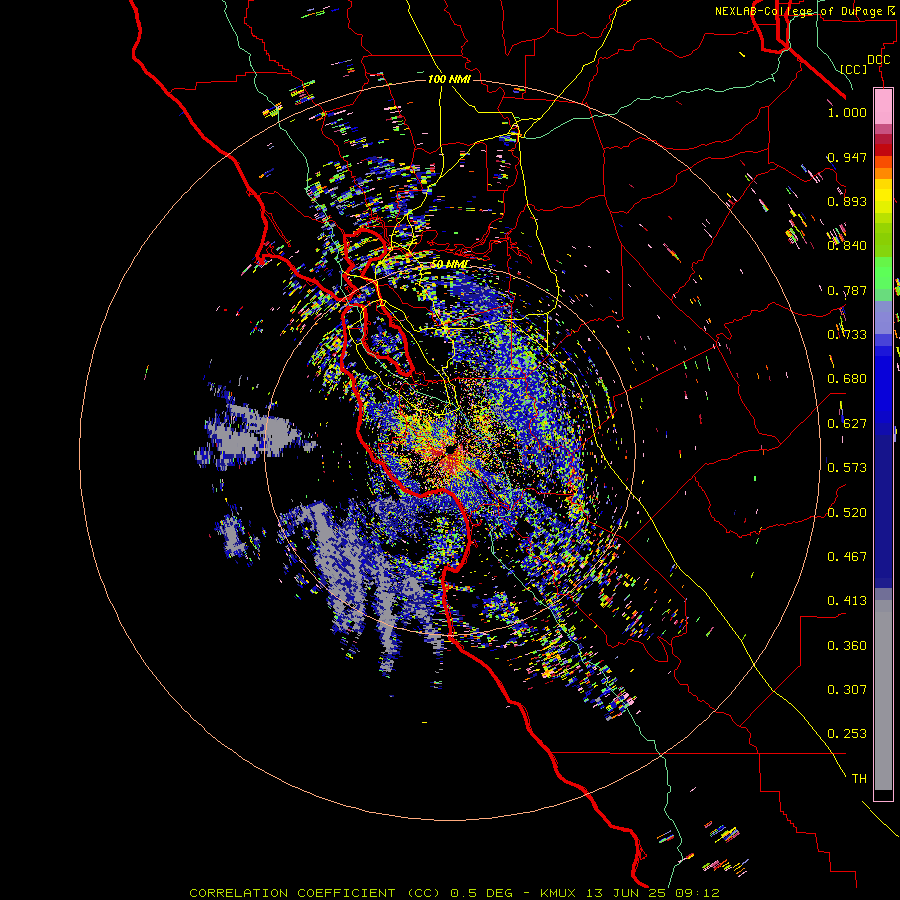Select the 0.787 legend value
The width and height of the screenshot is (900, 900).
(847, 290)
